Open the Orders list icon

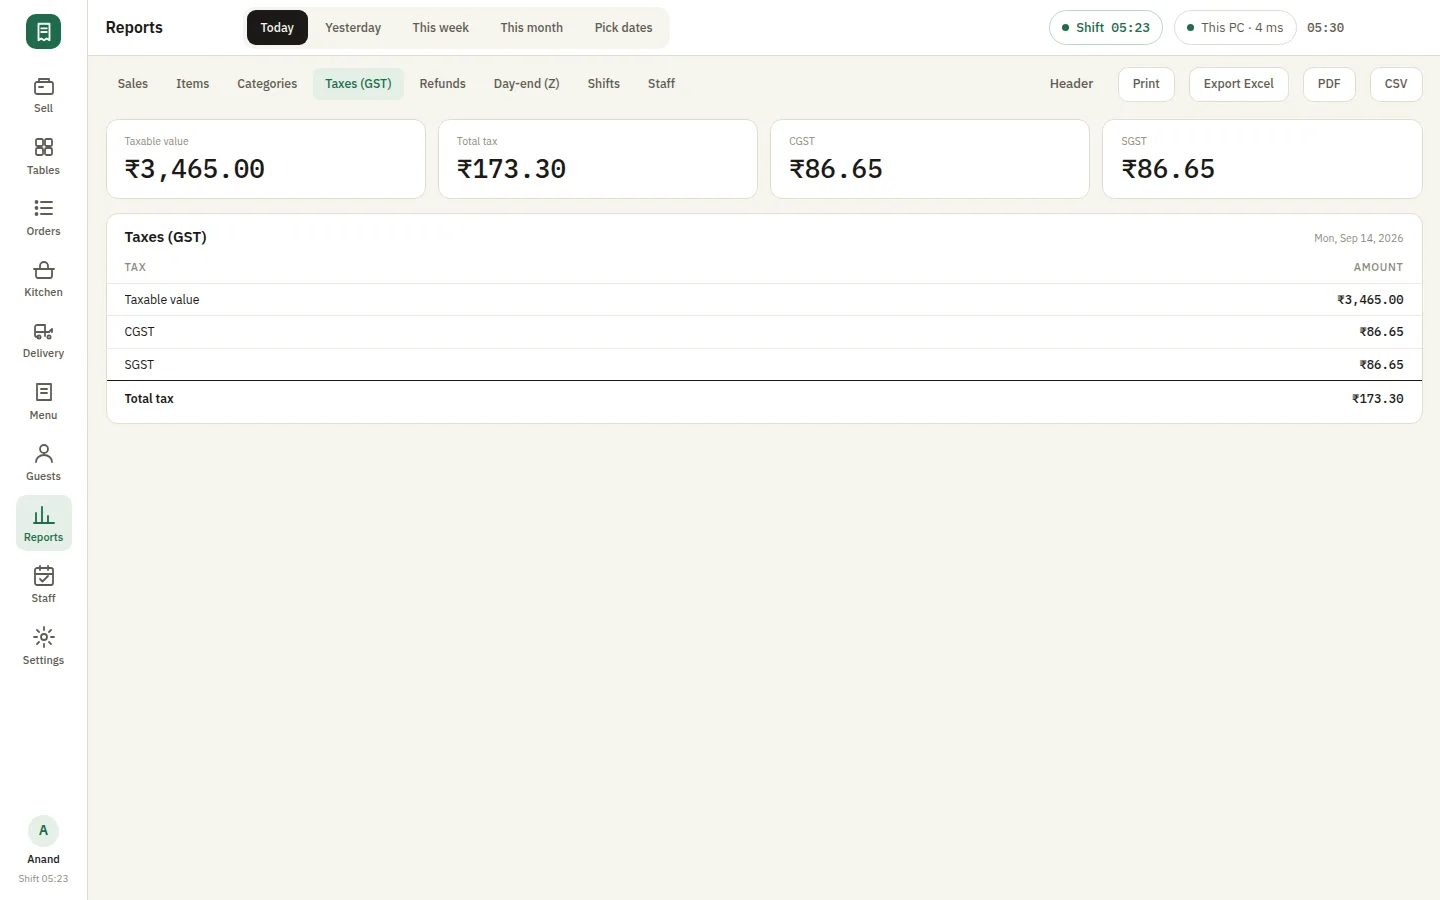[x=43, y=209]
